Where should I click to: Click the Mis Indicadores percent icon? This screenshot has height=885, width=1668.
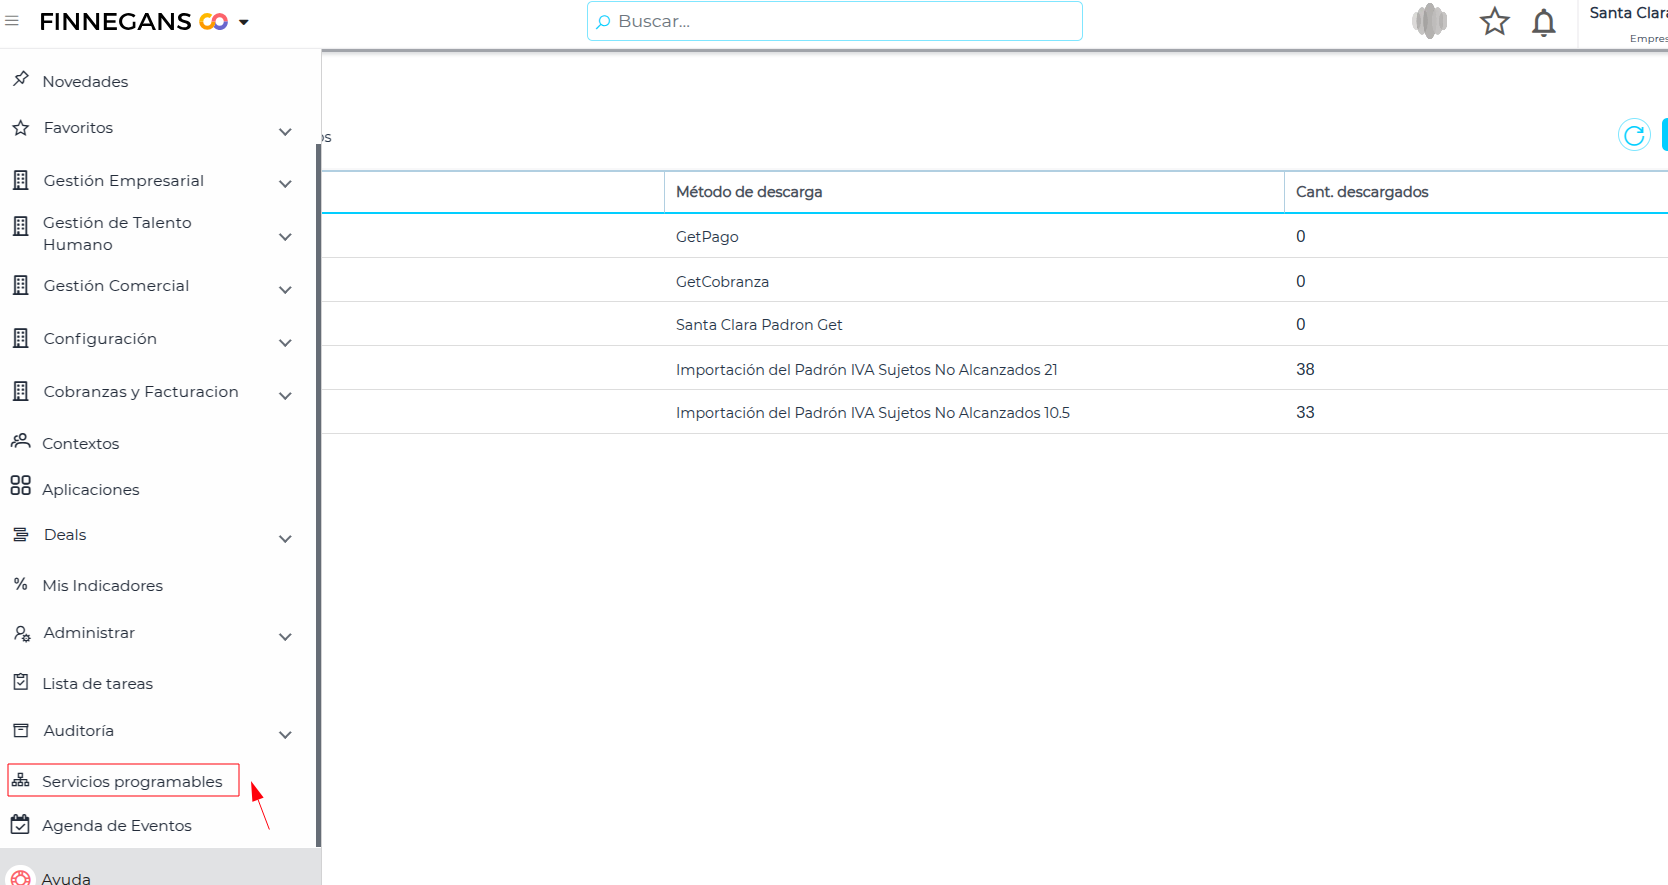coord(20,584)
